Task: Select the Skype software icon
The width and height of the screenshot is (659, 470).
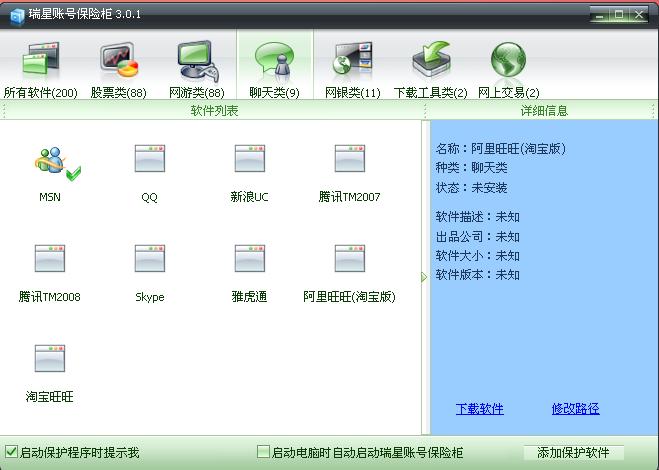Action: [150, 258]
